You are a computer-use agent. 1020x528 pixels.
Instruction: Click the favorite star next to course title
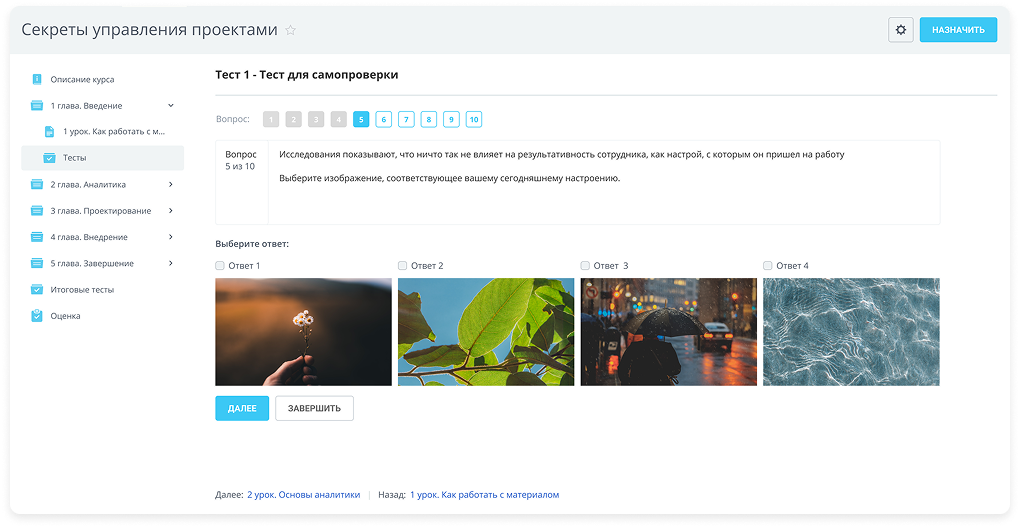(x=291, y=30)
